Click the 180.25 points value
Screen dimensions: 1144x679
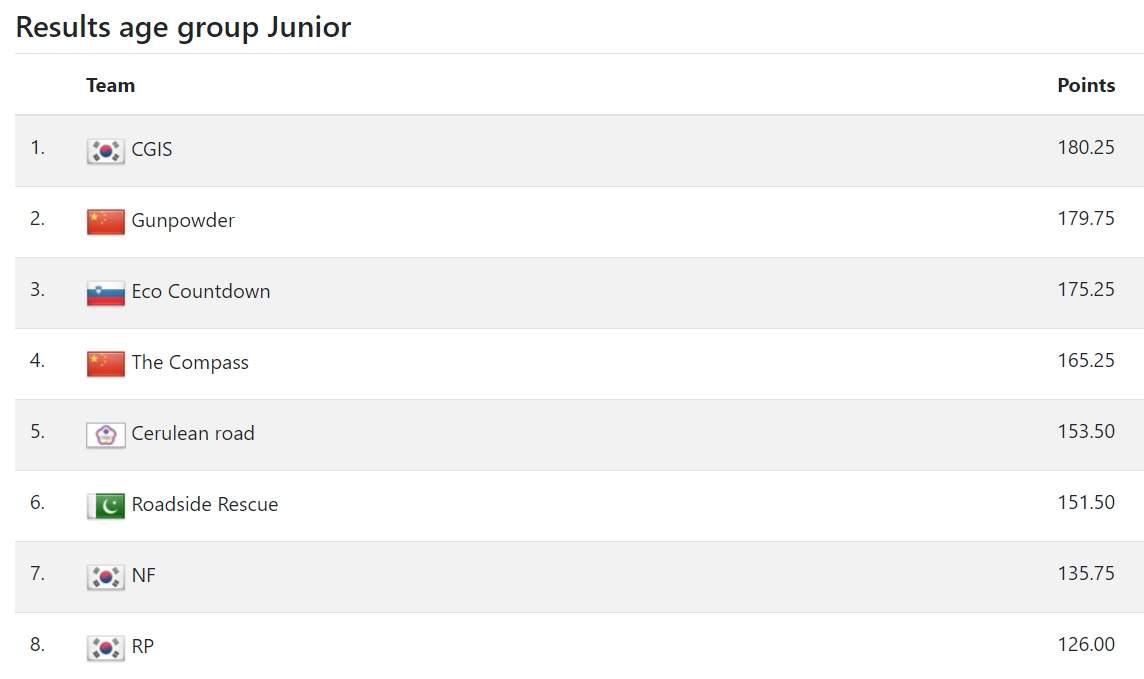tap(1086, 147)
